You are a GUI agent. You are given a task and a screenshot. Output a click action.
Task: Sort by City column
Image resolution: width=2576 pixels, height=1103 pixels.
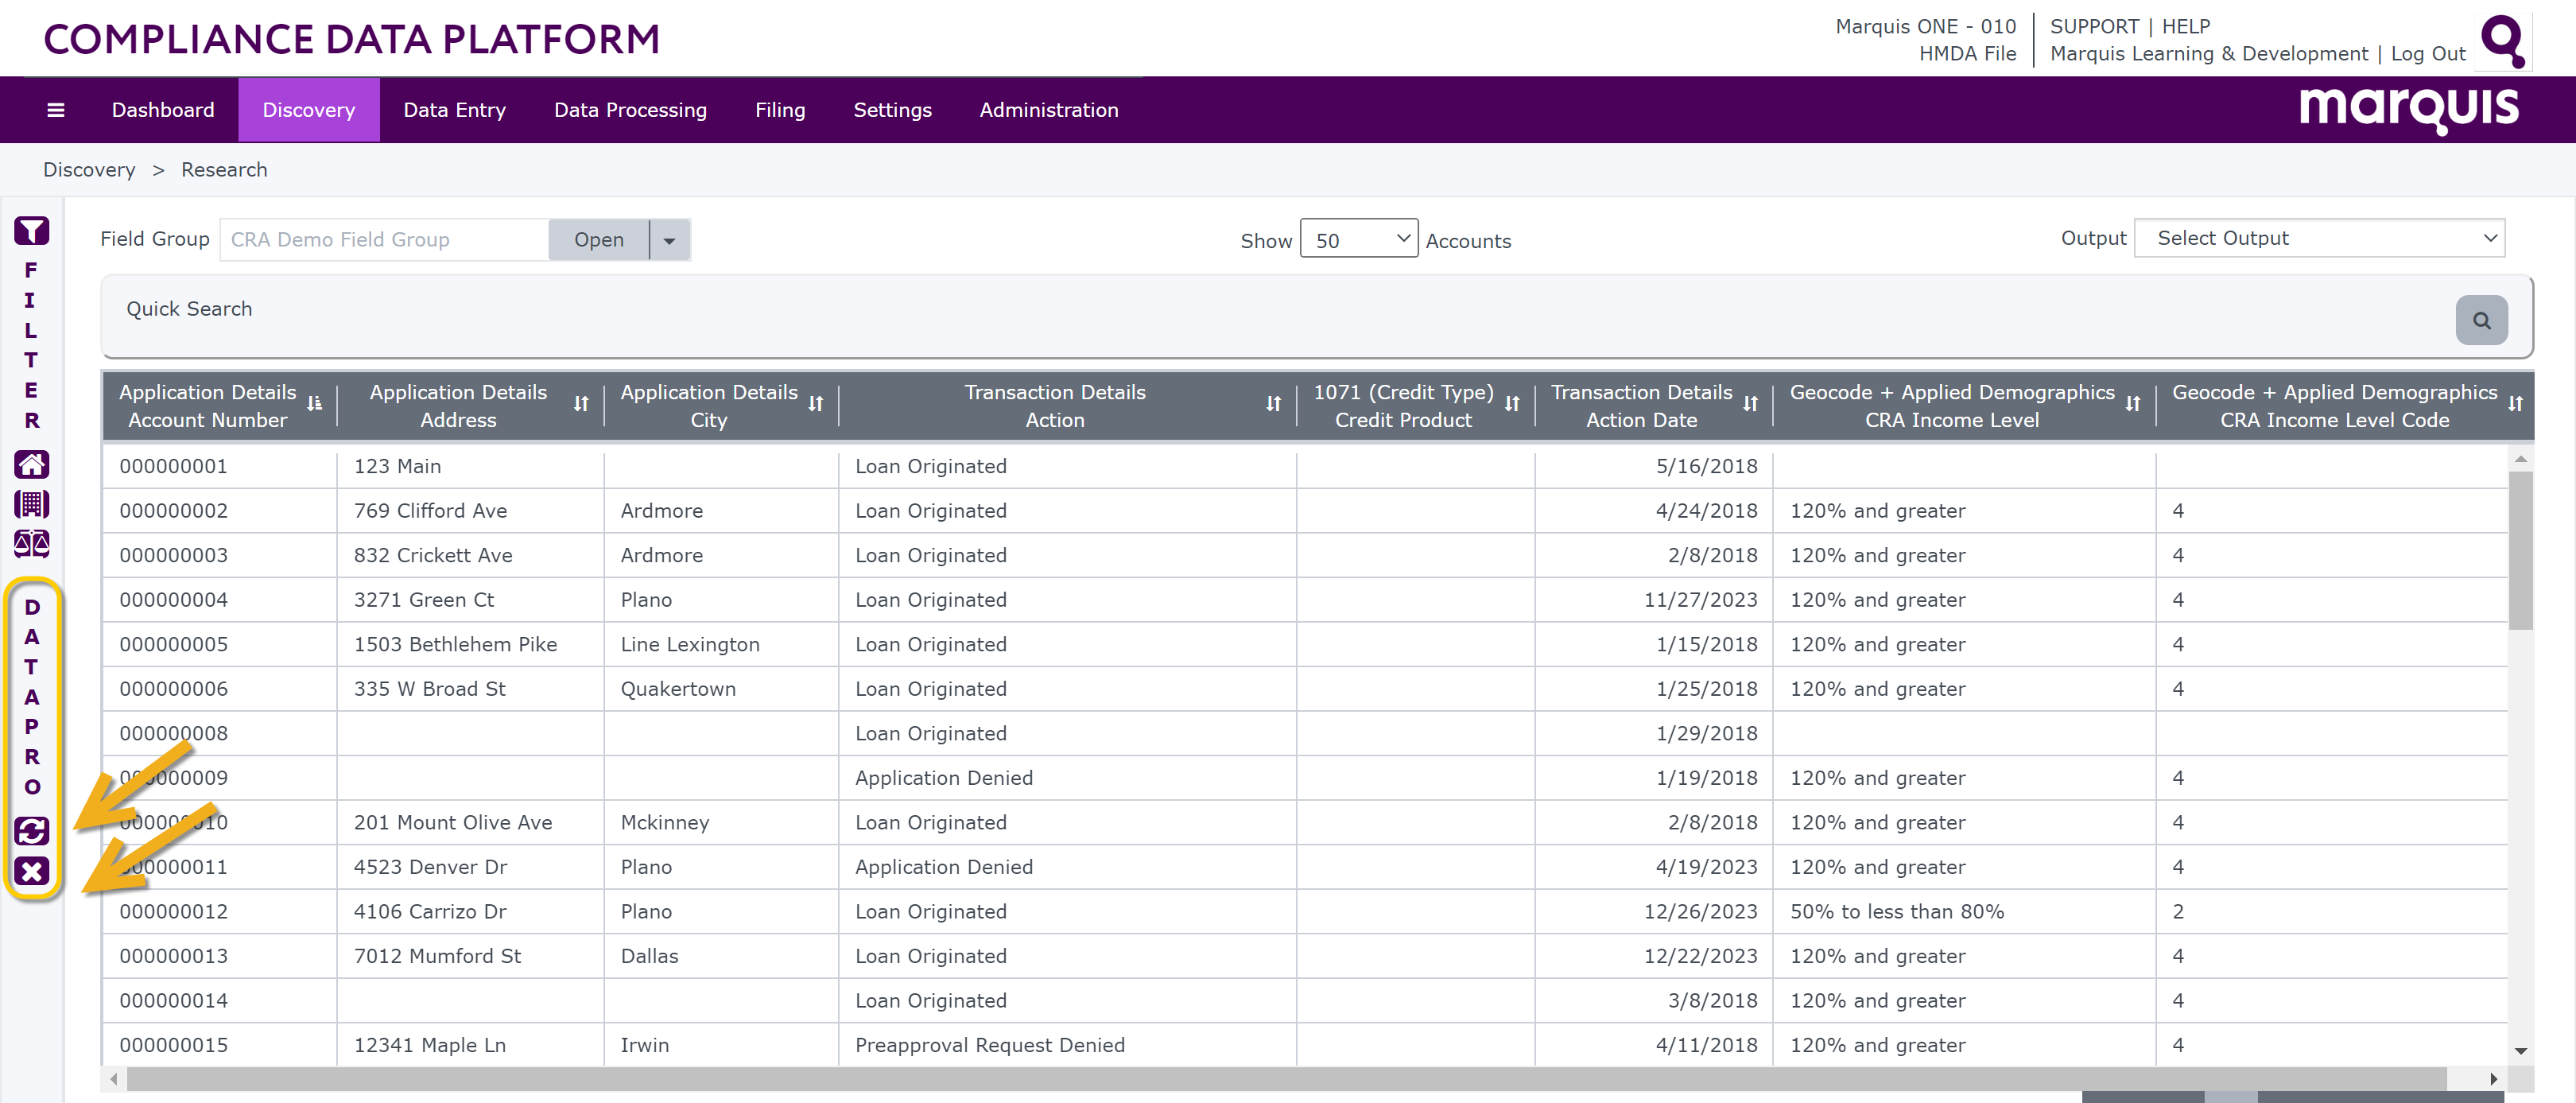coord(816,404)
